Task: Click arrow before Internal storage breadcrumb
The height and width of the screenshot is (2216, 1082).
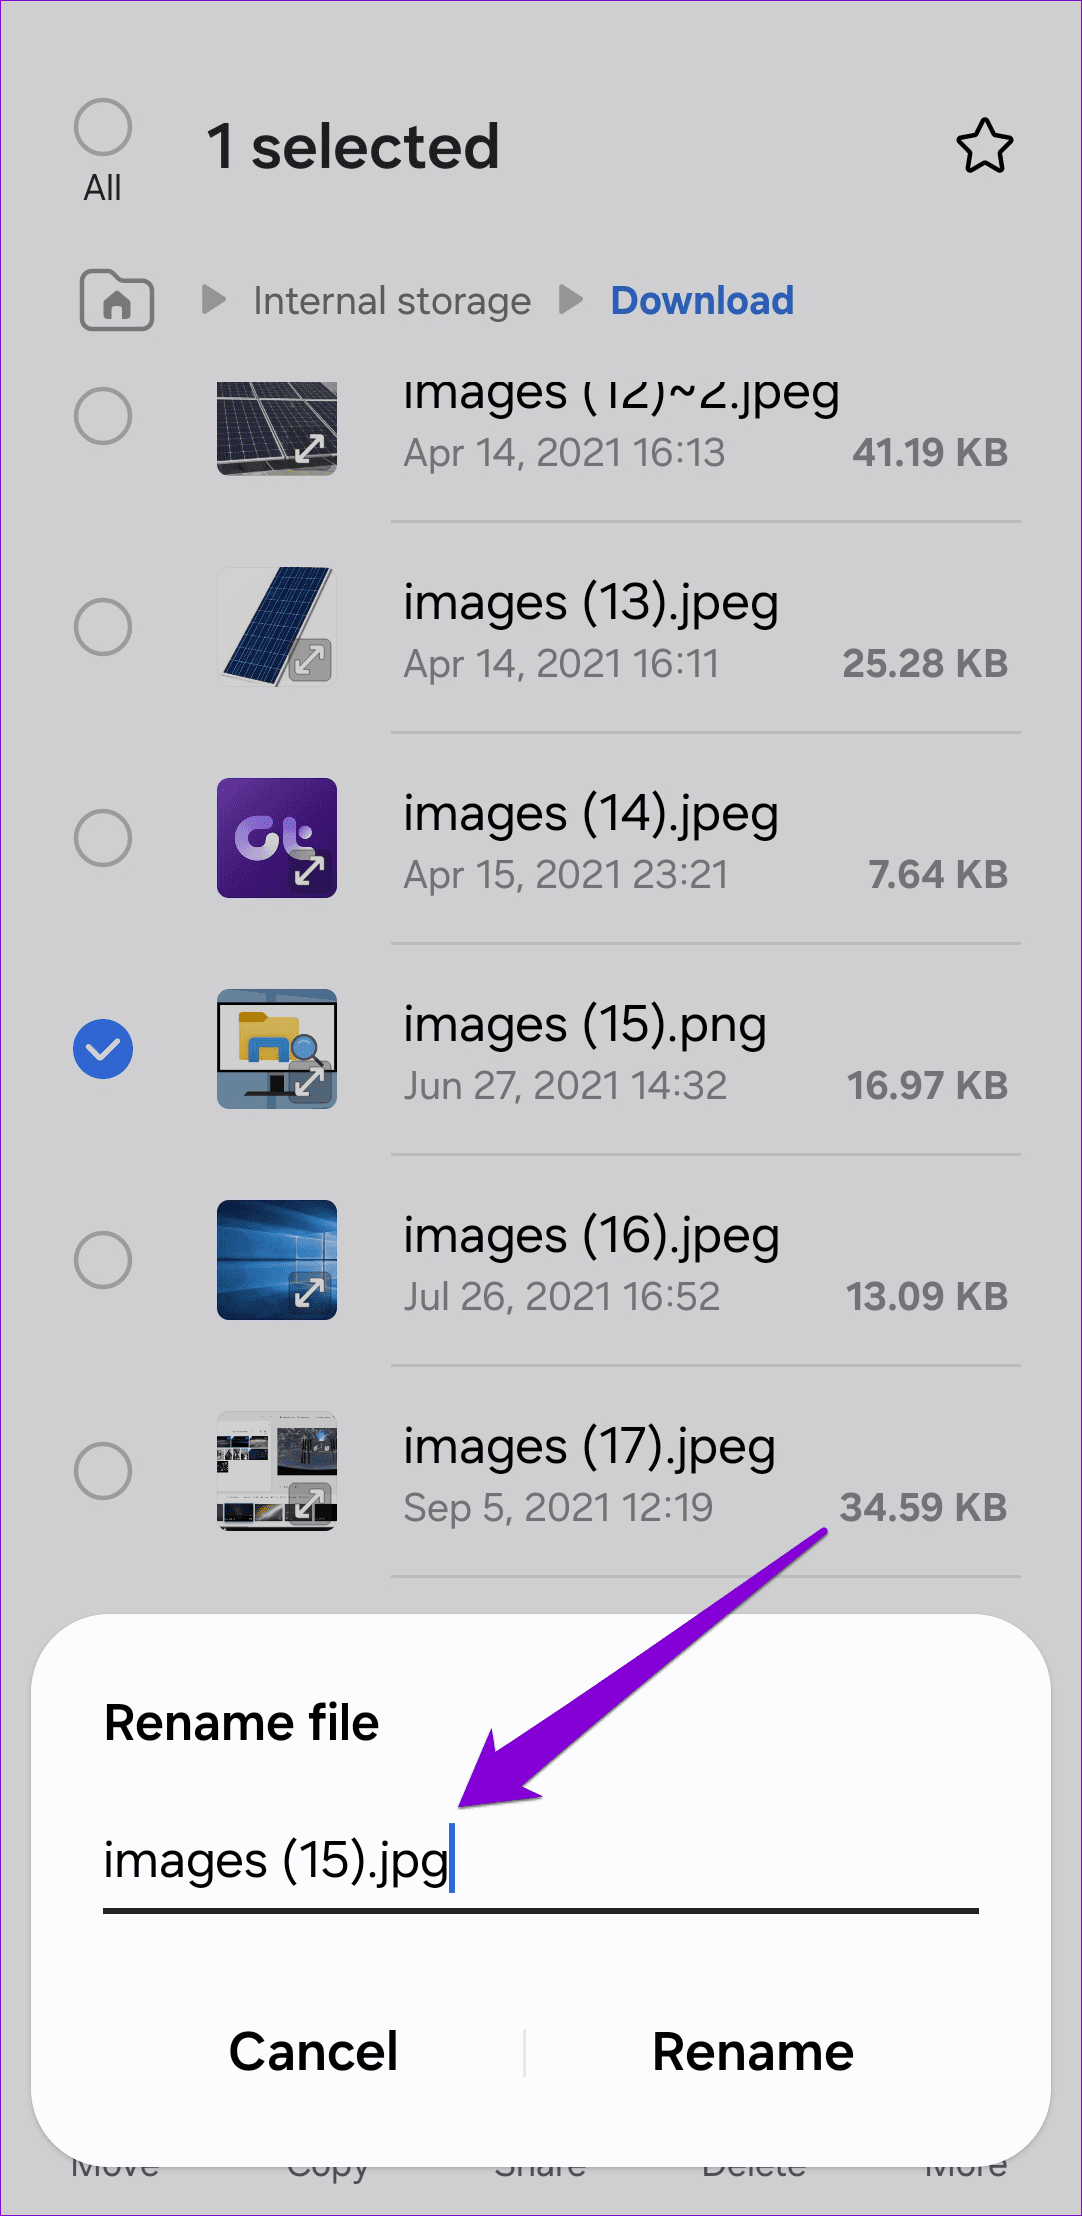Action: pos(213,299)
